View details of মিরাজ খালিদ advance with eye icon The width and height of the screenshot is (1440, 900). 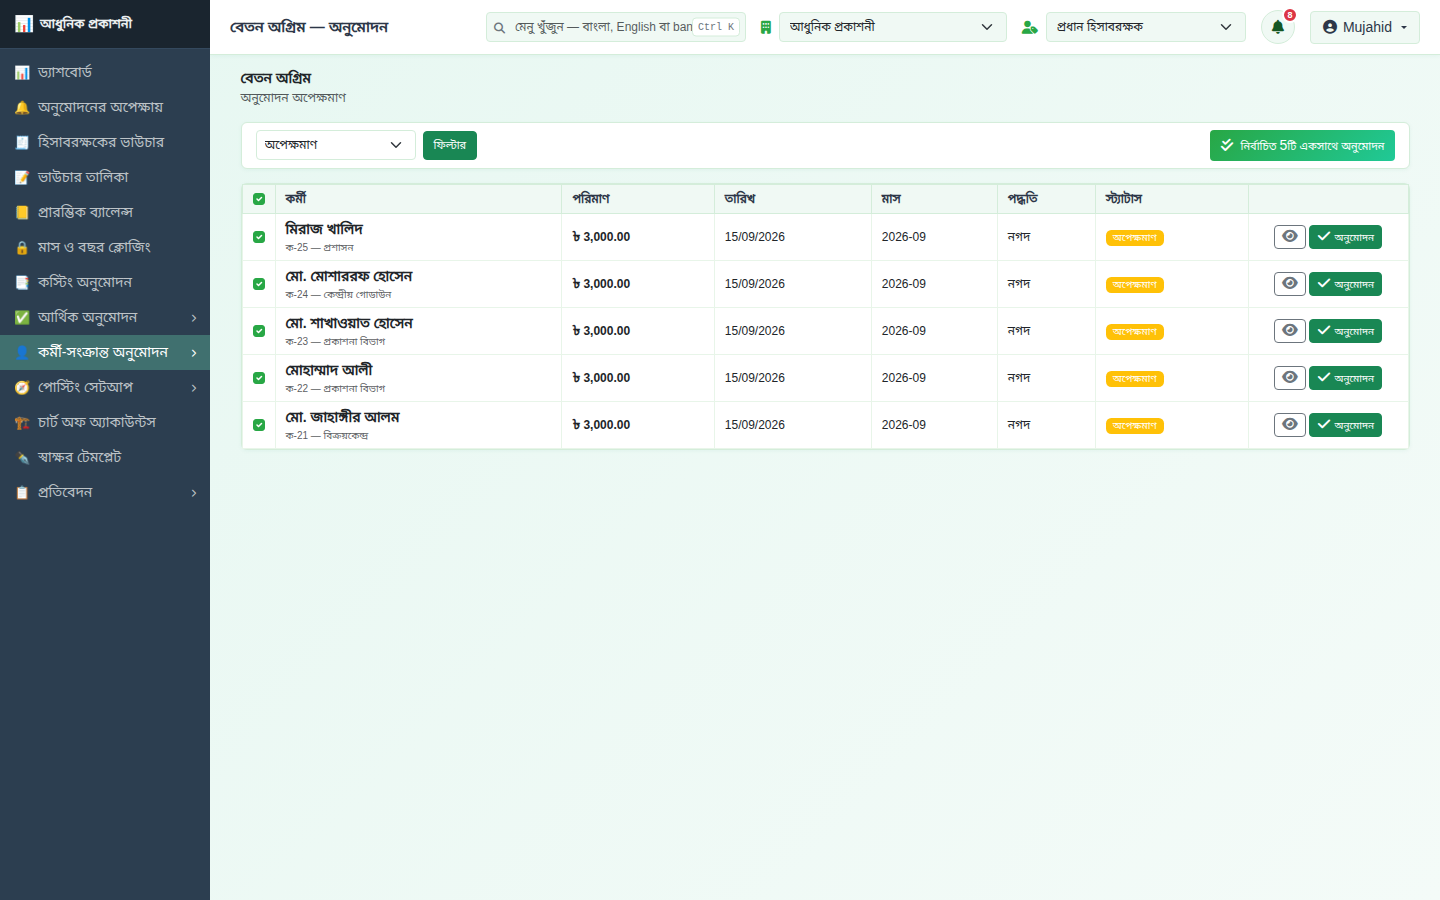pos(1290,237)
